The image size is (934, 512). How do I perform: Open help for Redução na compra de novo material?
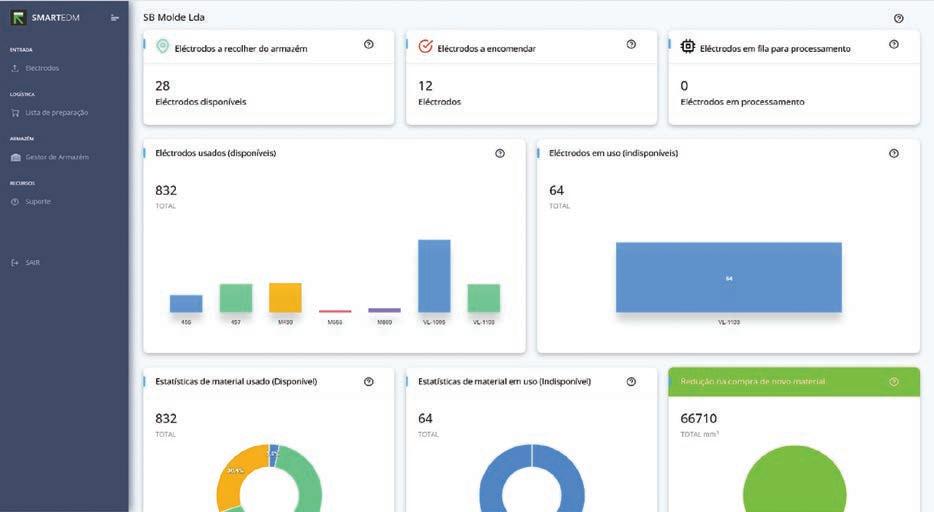[x=893, y=382]
